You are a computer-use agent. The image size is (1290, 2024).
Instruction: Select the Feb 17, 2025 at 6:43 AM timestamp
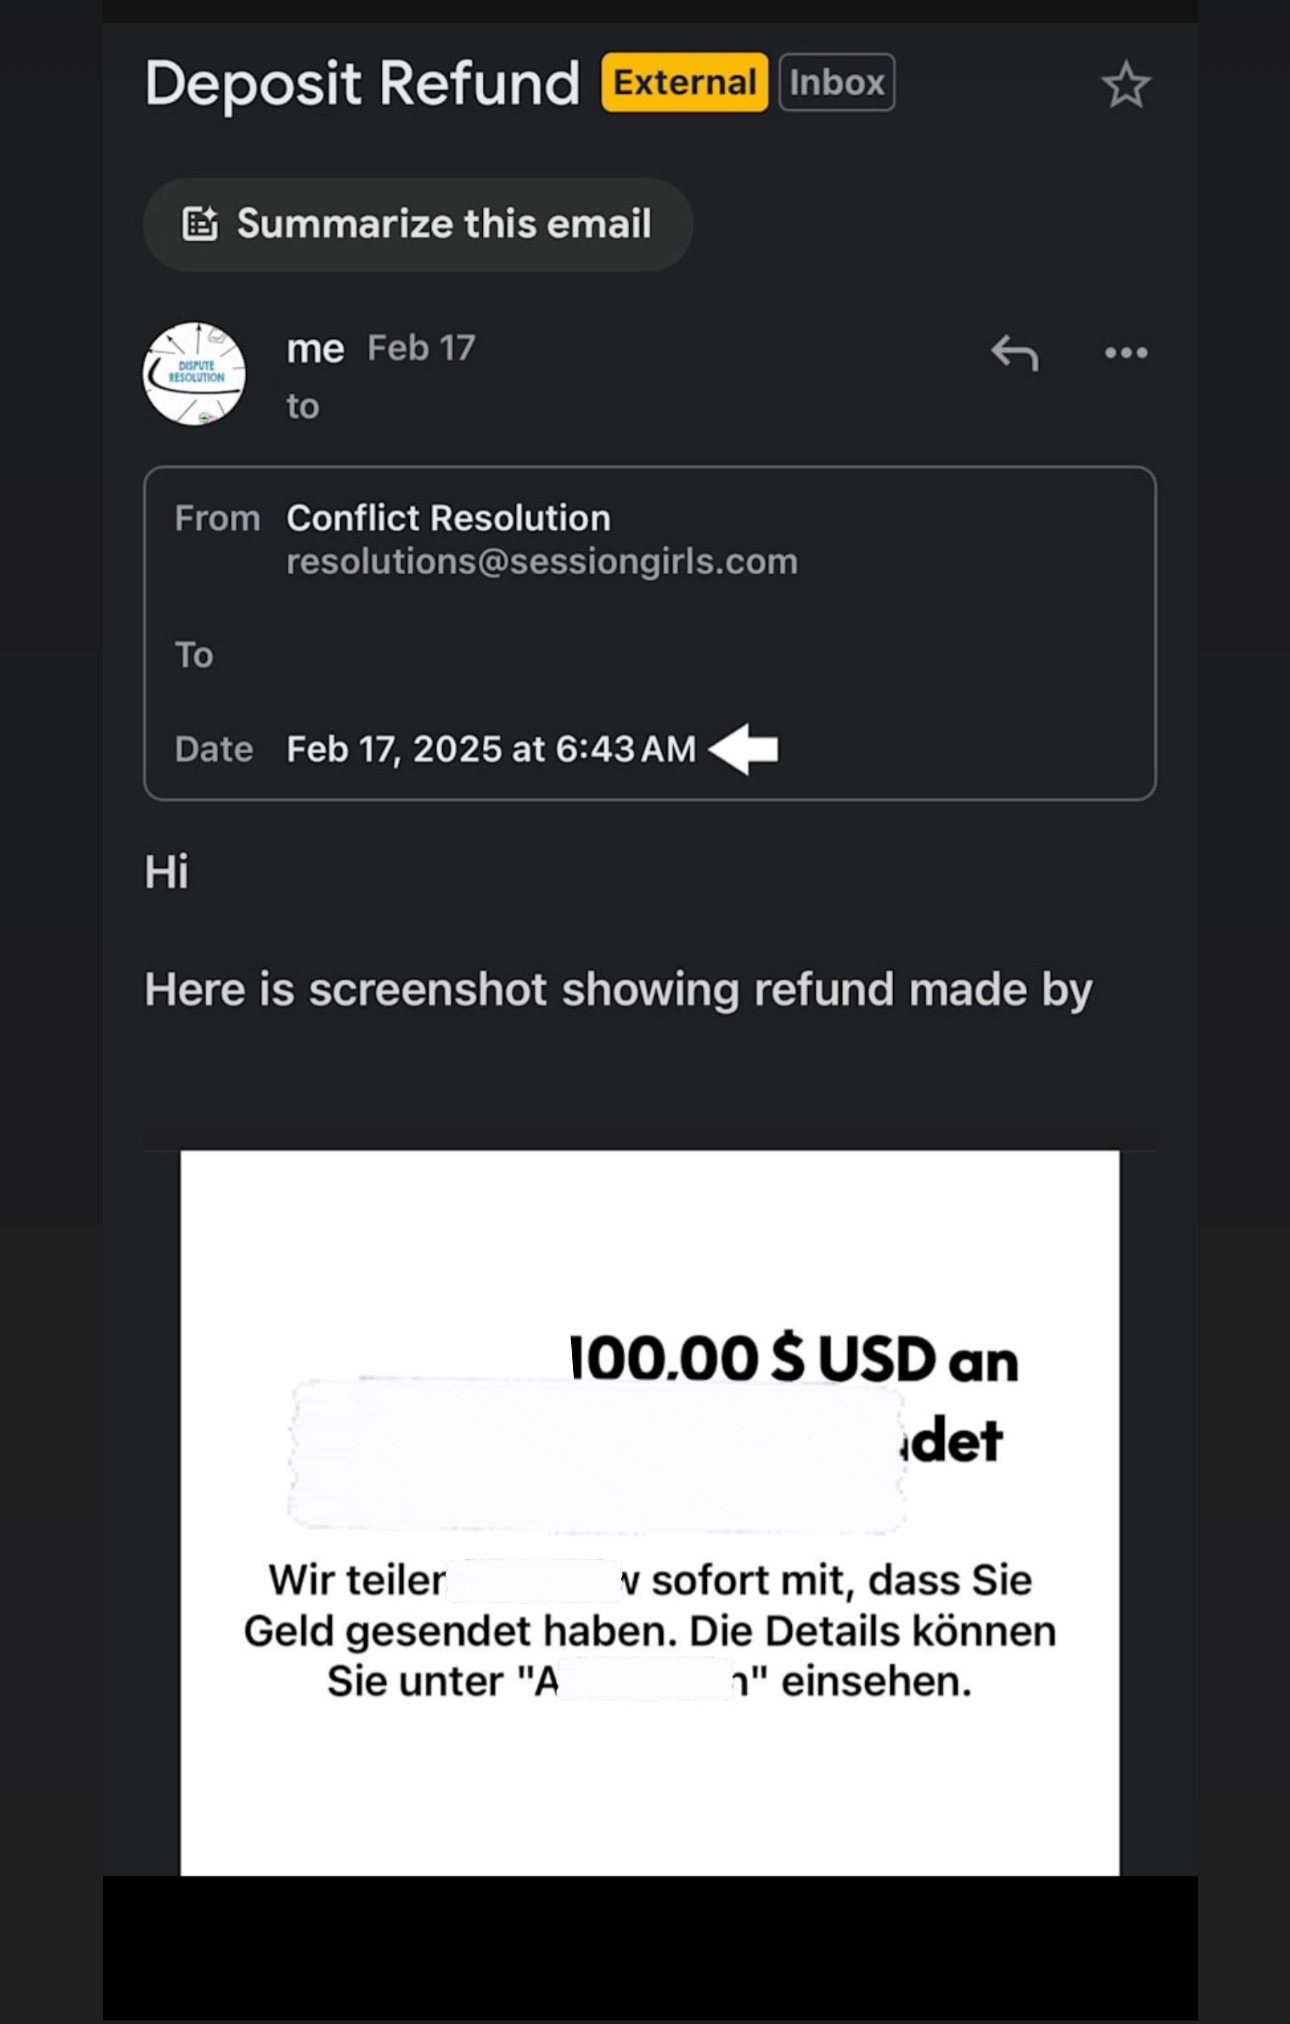pos(491,749)
